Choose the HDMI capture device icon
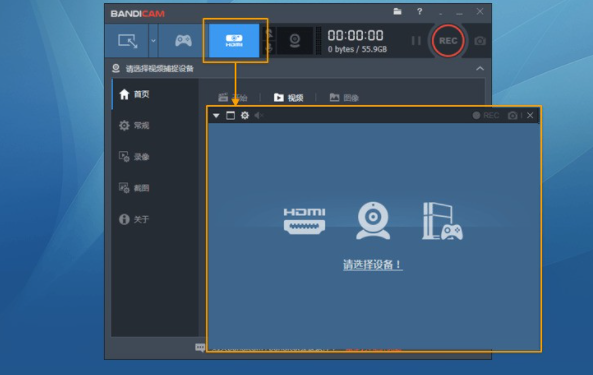Viewport: 593px width, 375px height. point(304,221)
